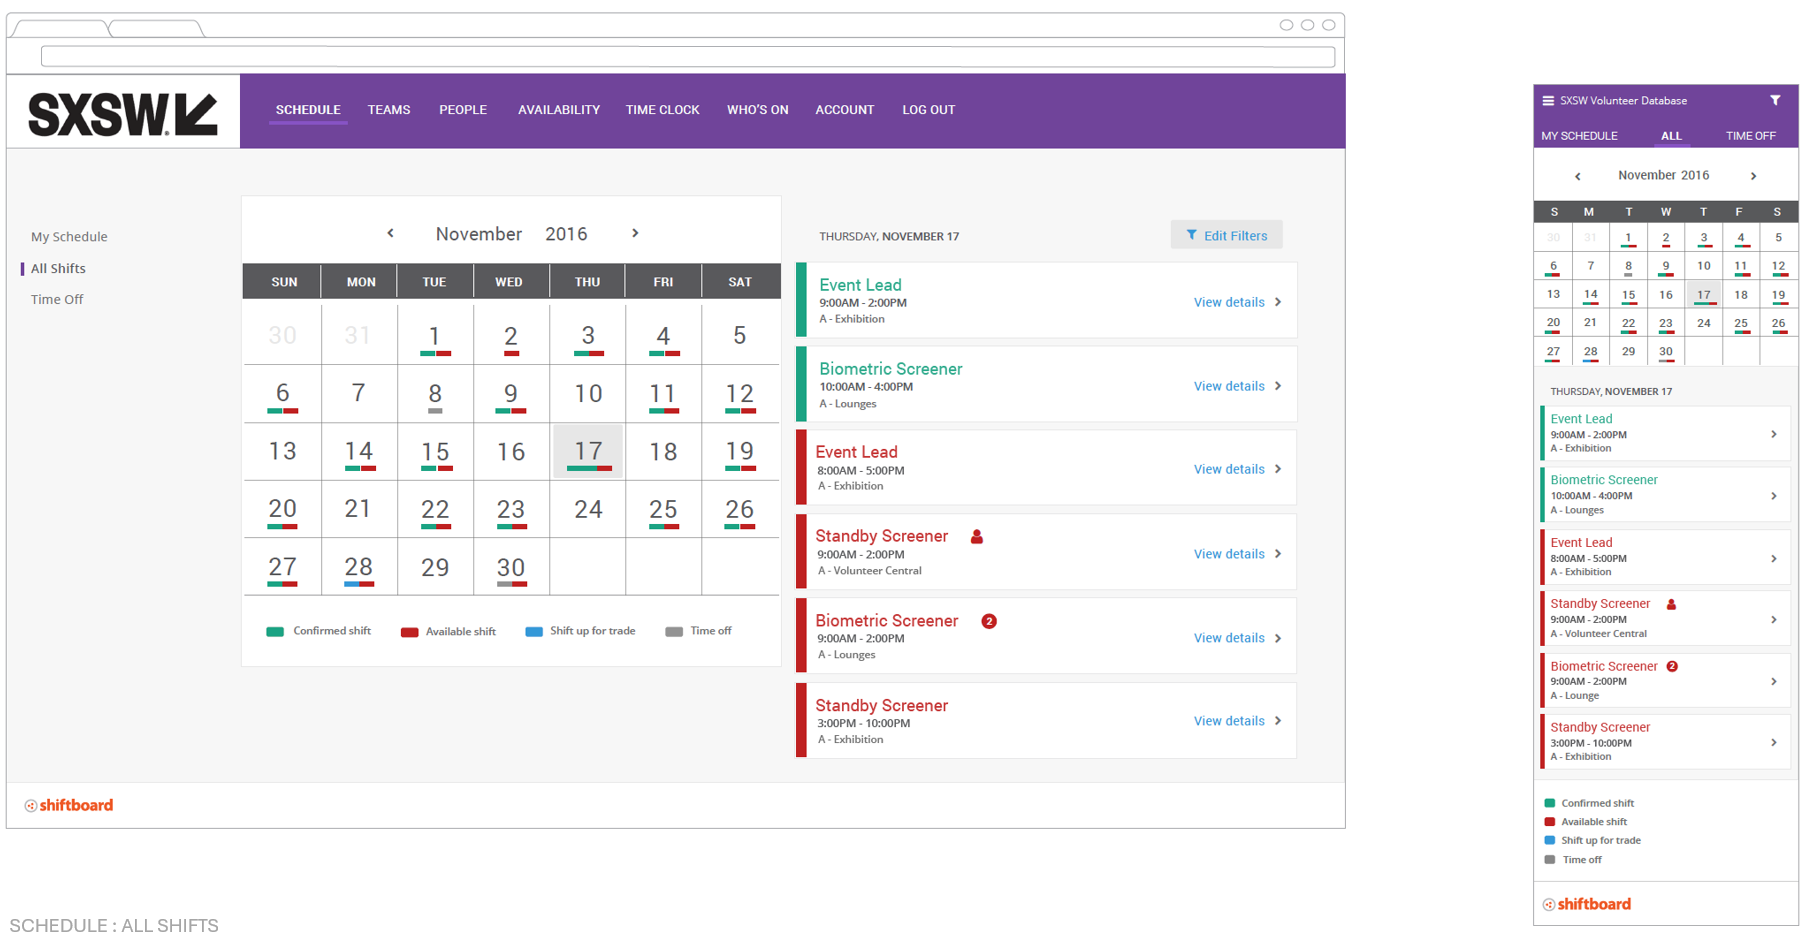1805x947 pixels.
Task: Open the Who's On page
Action: tap(758, 110)
